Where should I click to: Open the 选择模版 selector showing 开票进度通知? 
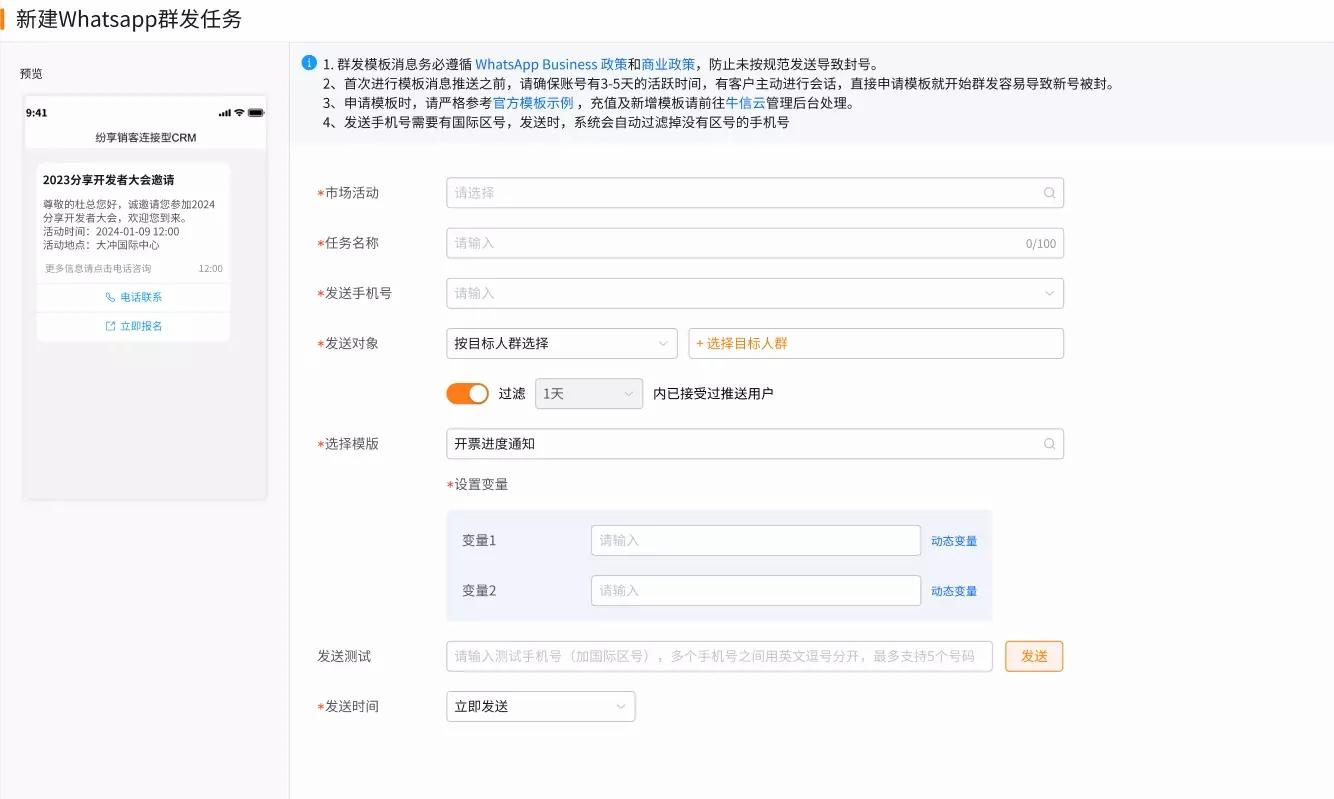pos(755,443)
